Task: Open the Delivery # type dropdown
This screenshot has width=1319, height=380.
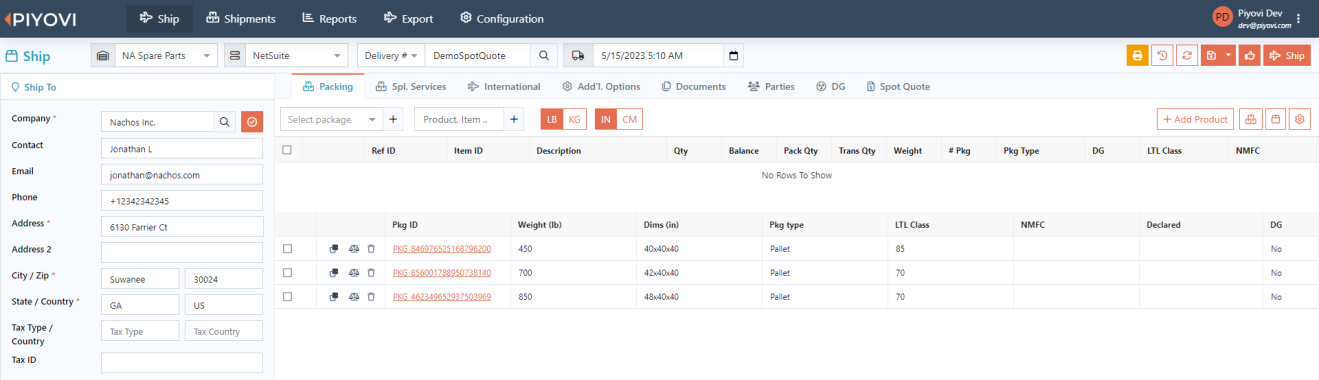Action: click(390, 56)
